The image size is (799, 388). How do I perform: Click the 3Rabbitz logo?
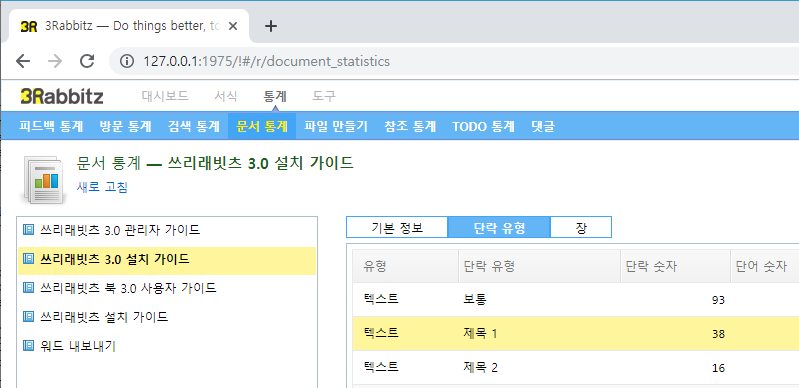(62, 96)
